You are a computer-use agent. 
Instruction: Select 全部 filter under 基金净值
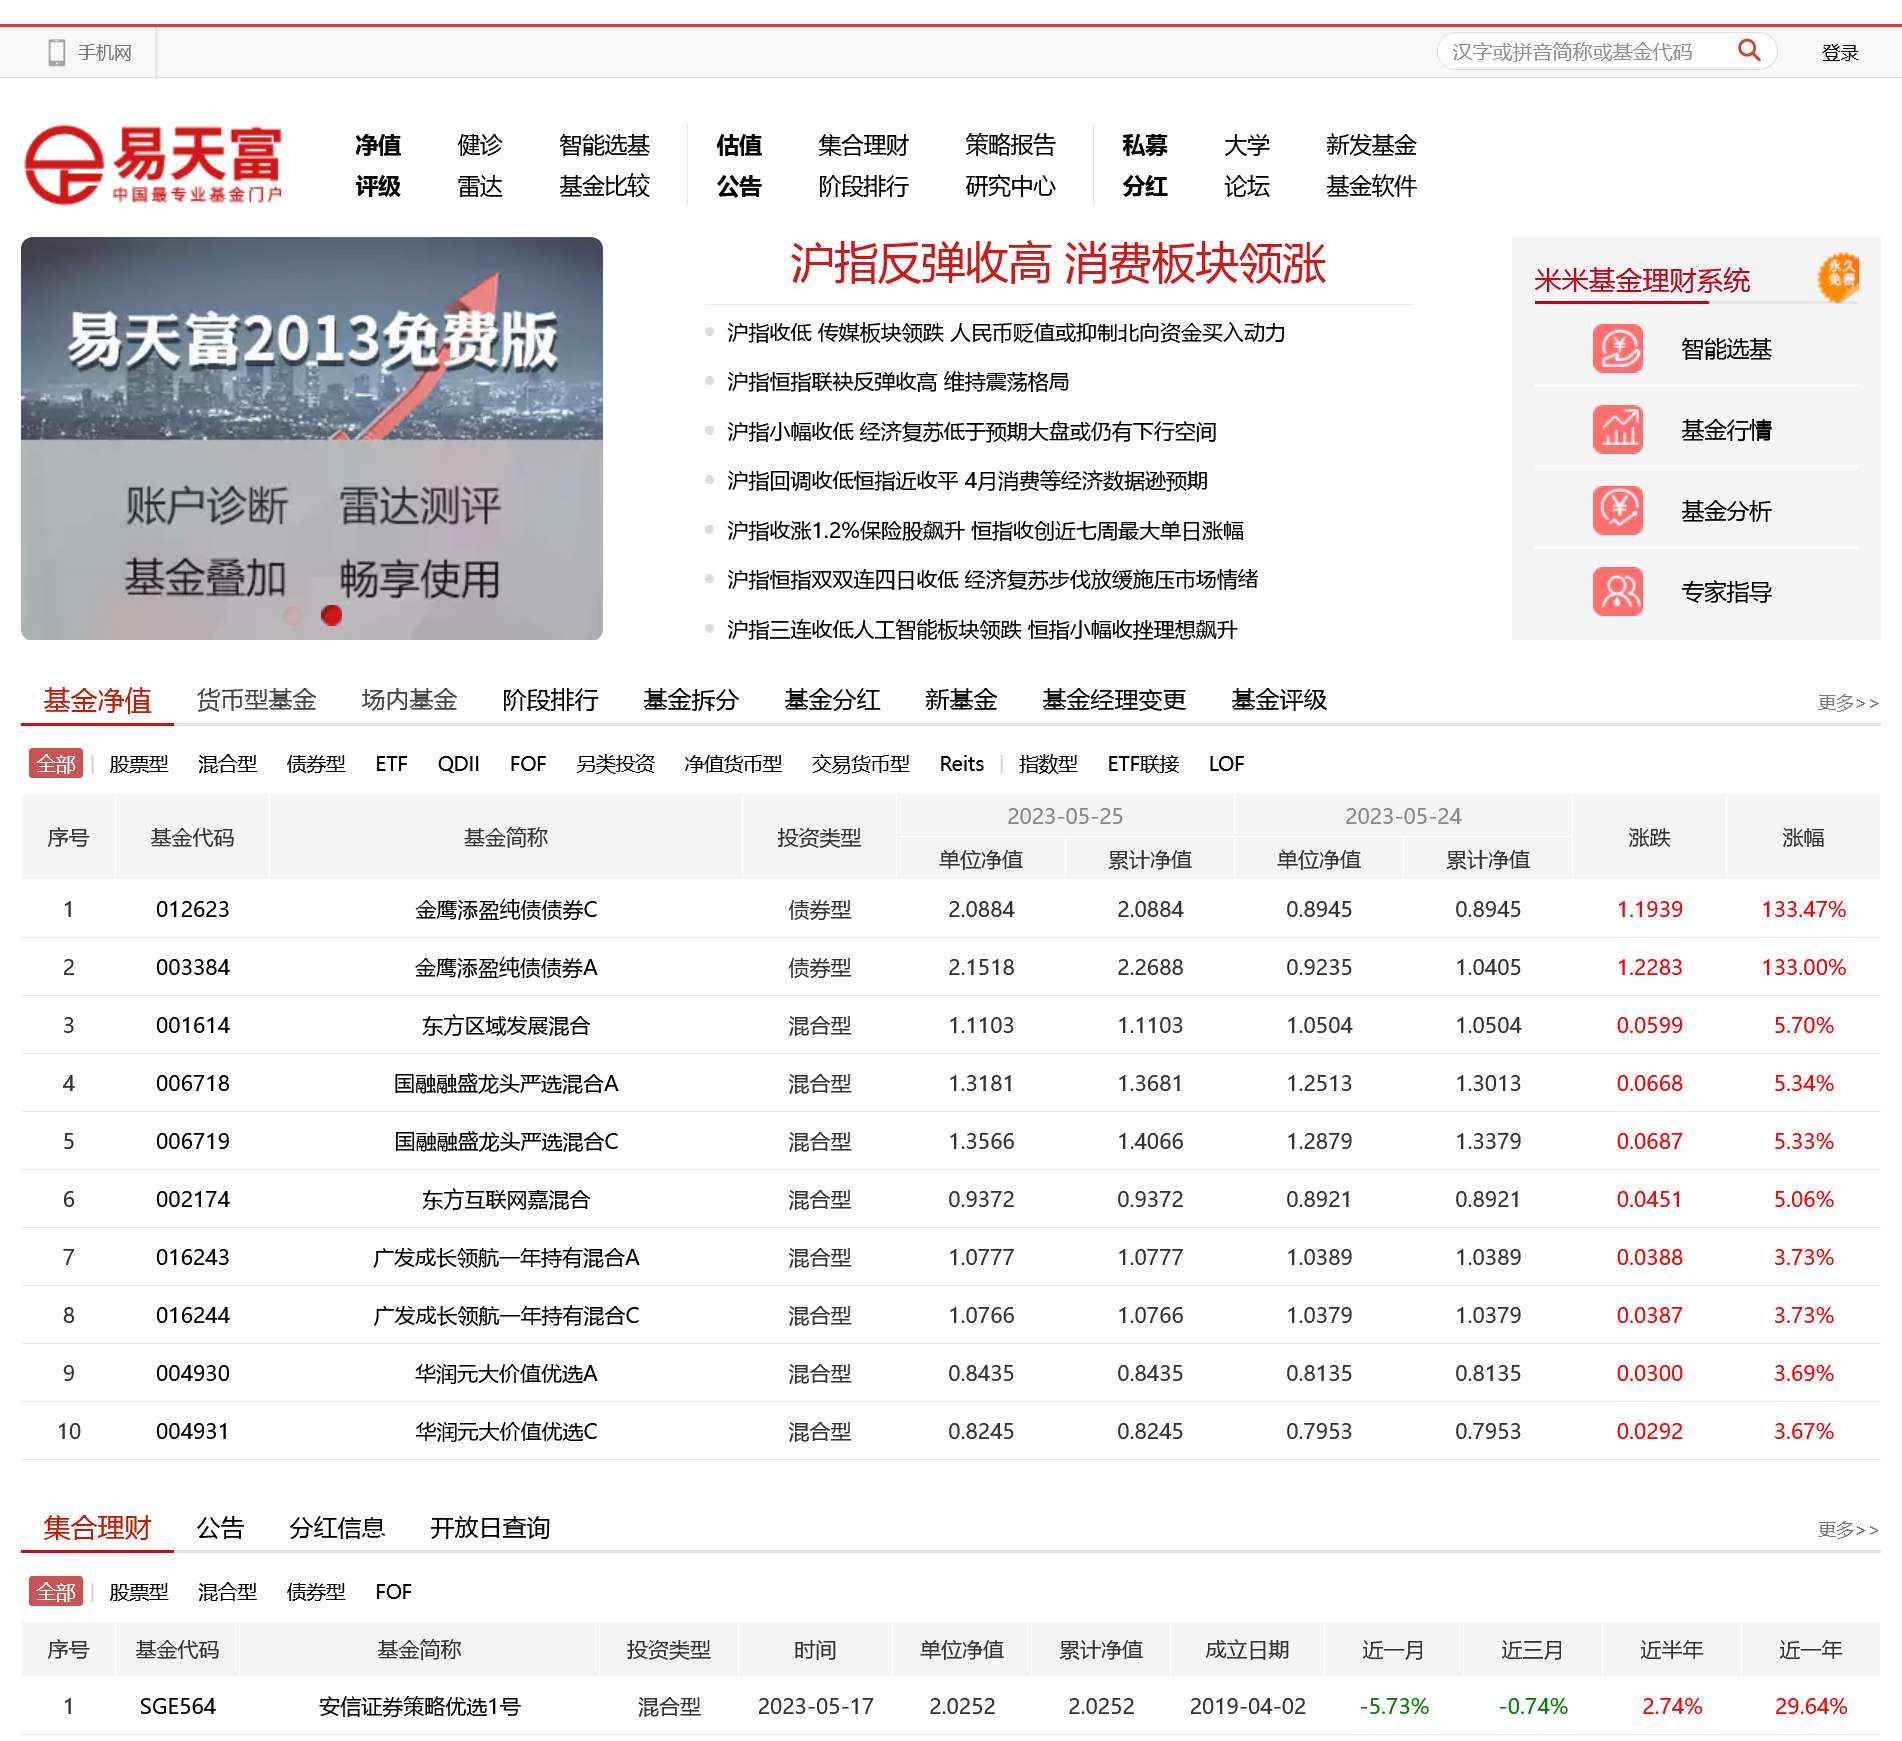[56, 764]
